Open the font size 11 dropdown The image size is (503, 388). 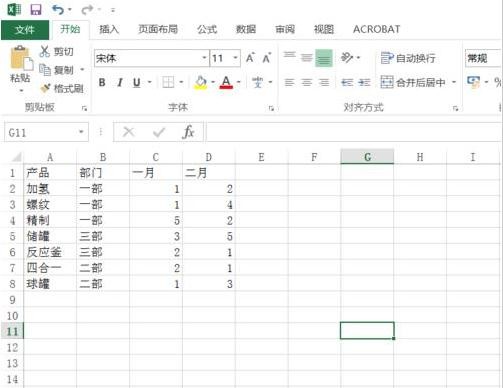pos(235,58)
